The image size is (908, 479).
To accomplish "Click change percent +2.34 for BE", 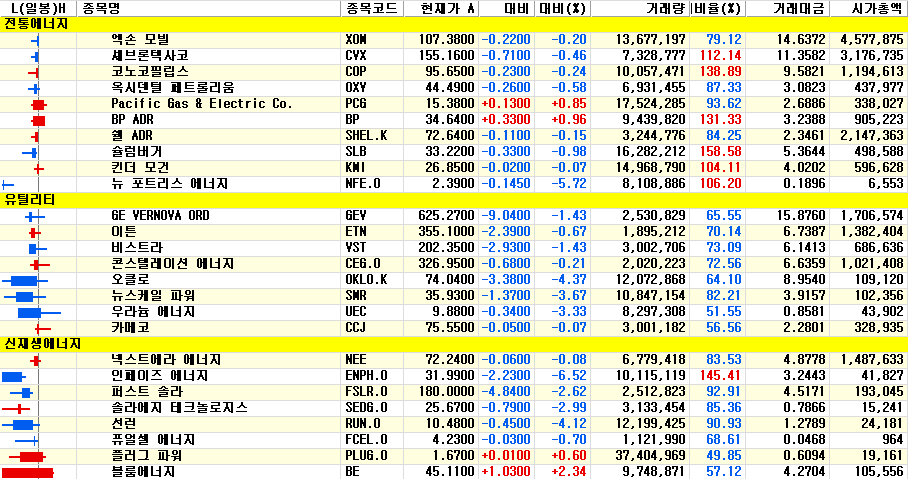I will [x=569, y=471].
